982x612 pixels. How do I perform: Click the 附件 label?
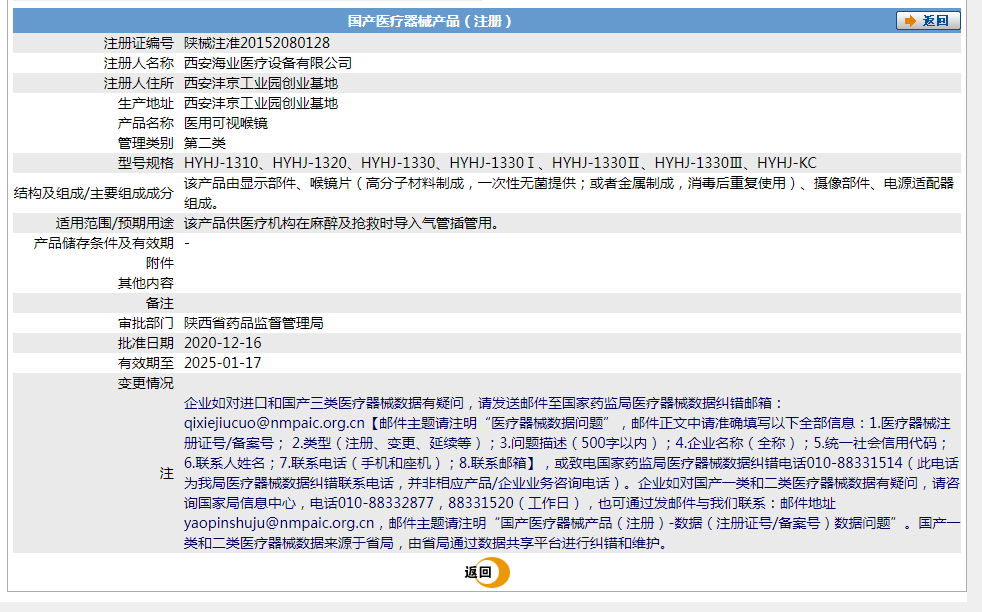tap(159, 263)
